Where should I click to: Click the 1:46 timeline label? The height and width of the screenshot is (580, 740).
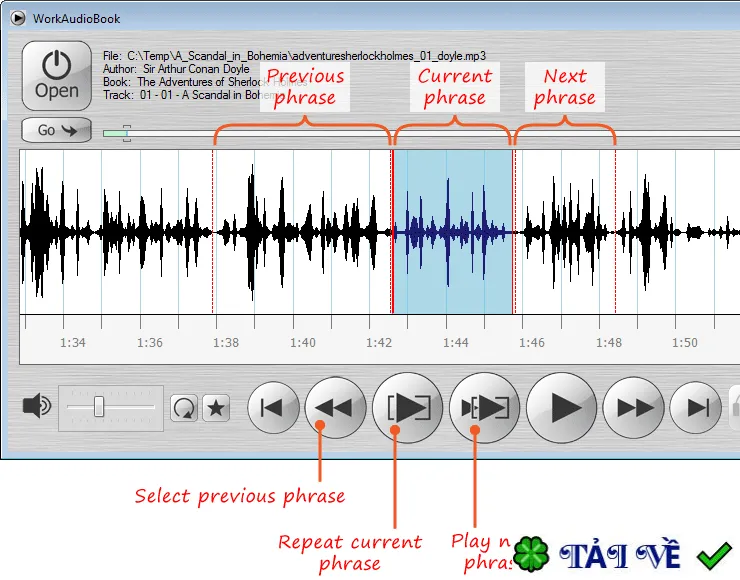click(x=532, y=343)
